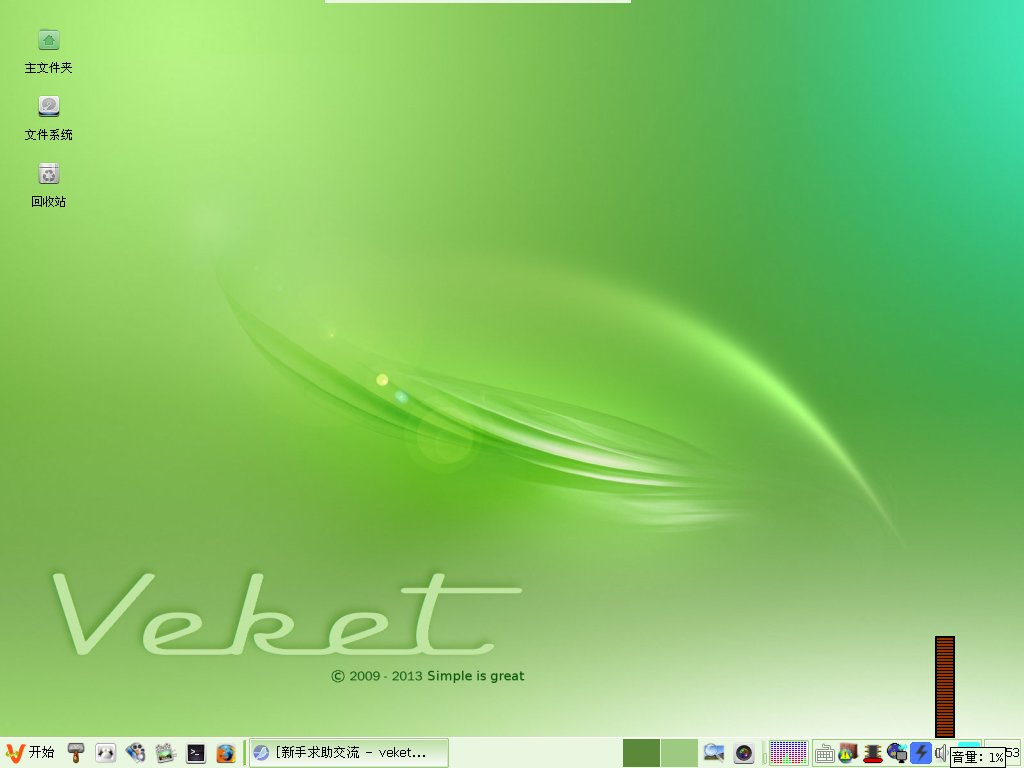Open the 开始 start menu
This screenshot has width=1024, height=768.
tap(30, 752)
